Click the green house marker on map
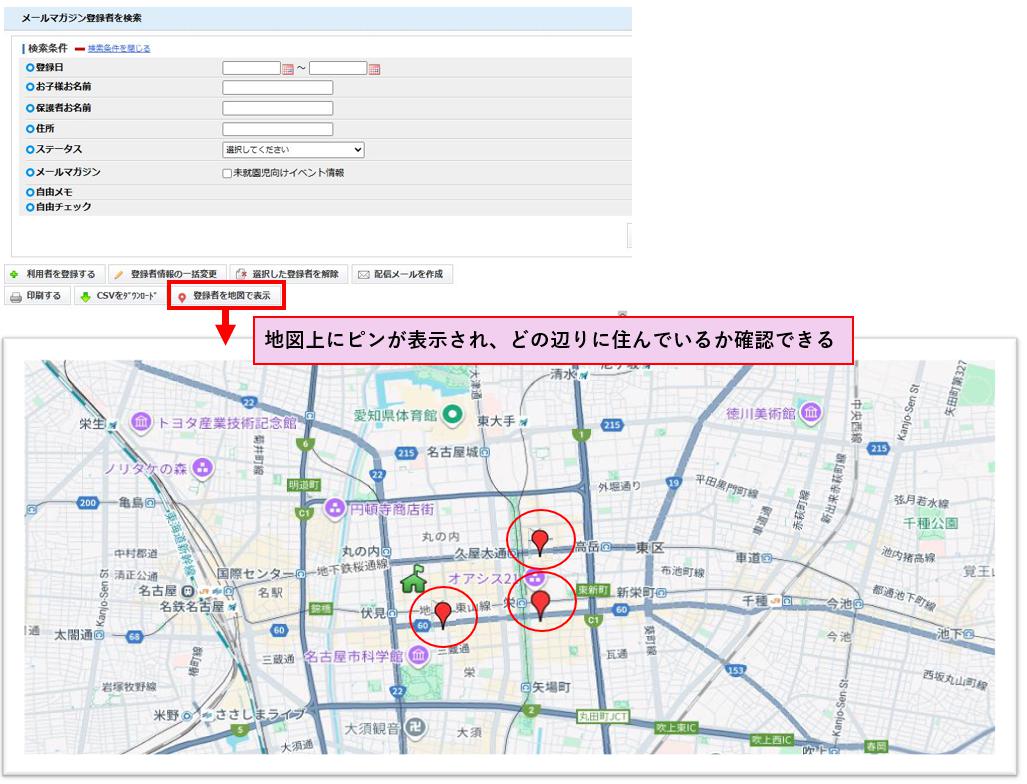The image size is (1027, 784). [413, 581]
